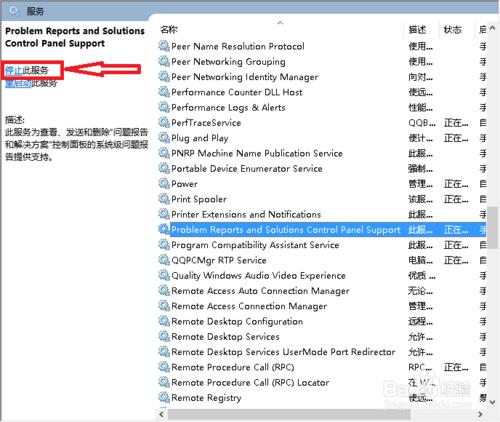Click the horizontal scrollbar left arrow
Image resolution: width=500 pixels, height=422 pixels.
coord(162,414)
